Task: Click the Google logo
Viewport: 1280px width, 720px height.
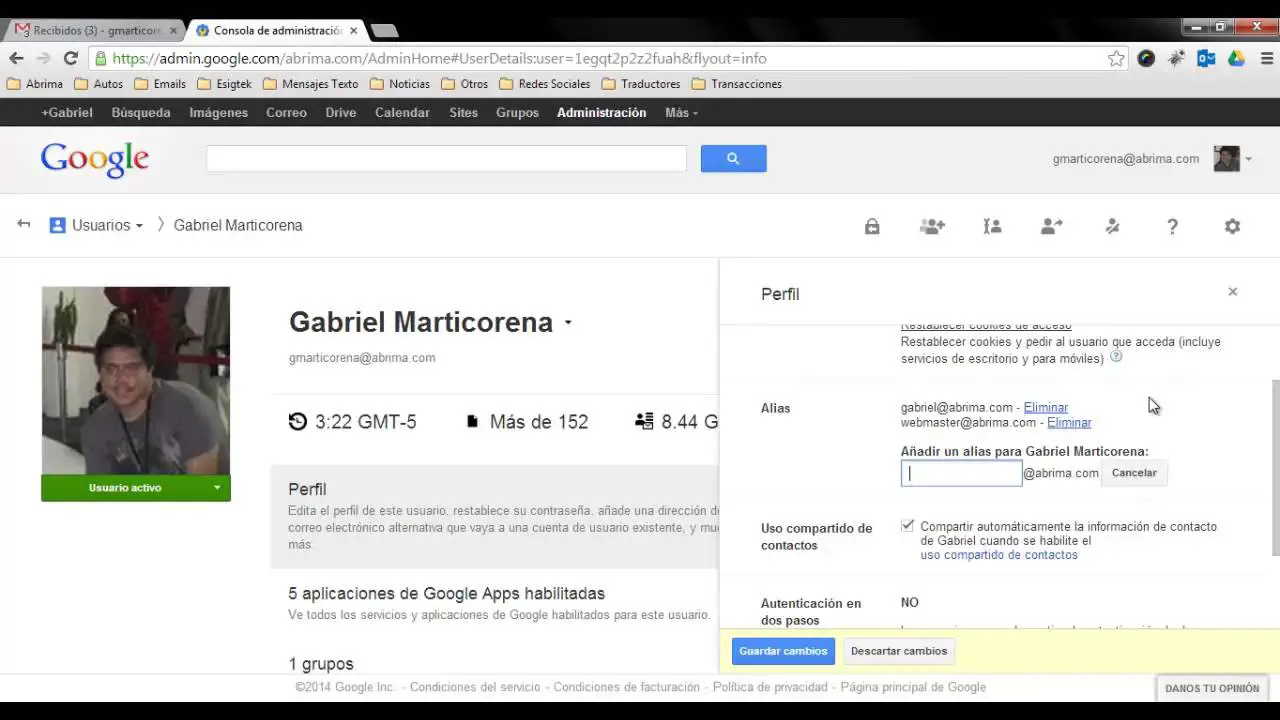Action: 95,159
